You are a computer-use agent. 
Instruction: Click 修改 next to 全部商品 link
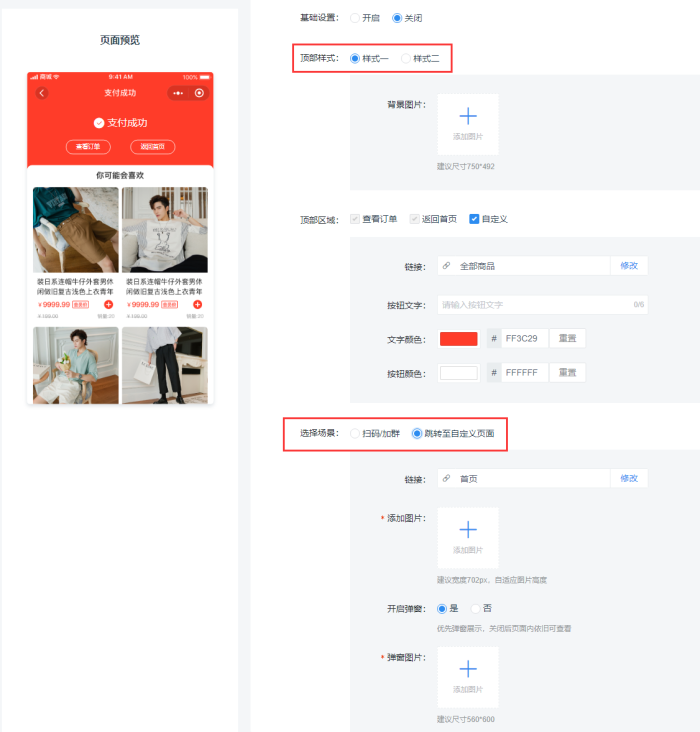(x=629, y=266)
